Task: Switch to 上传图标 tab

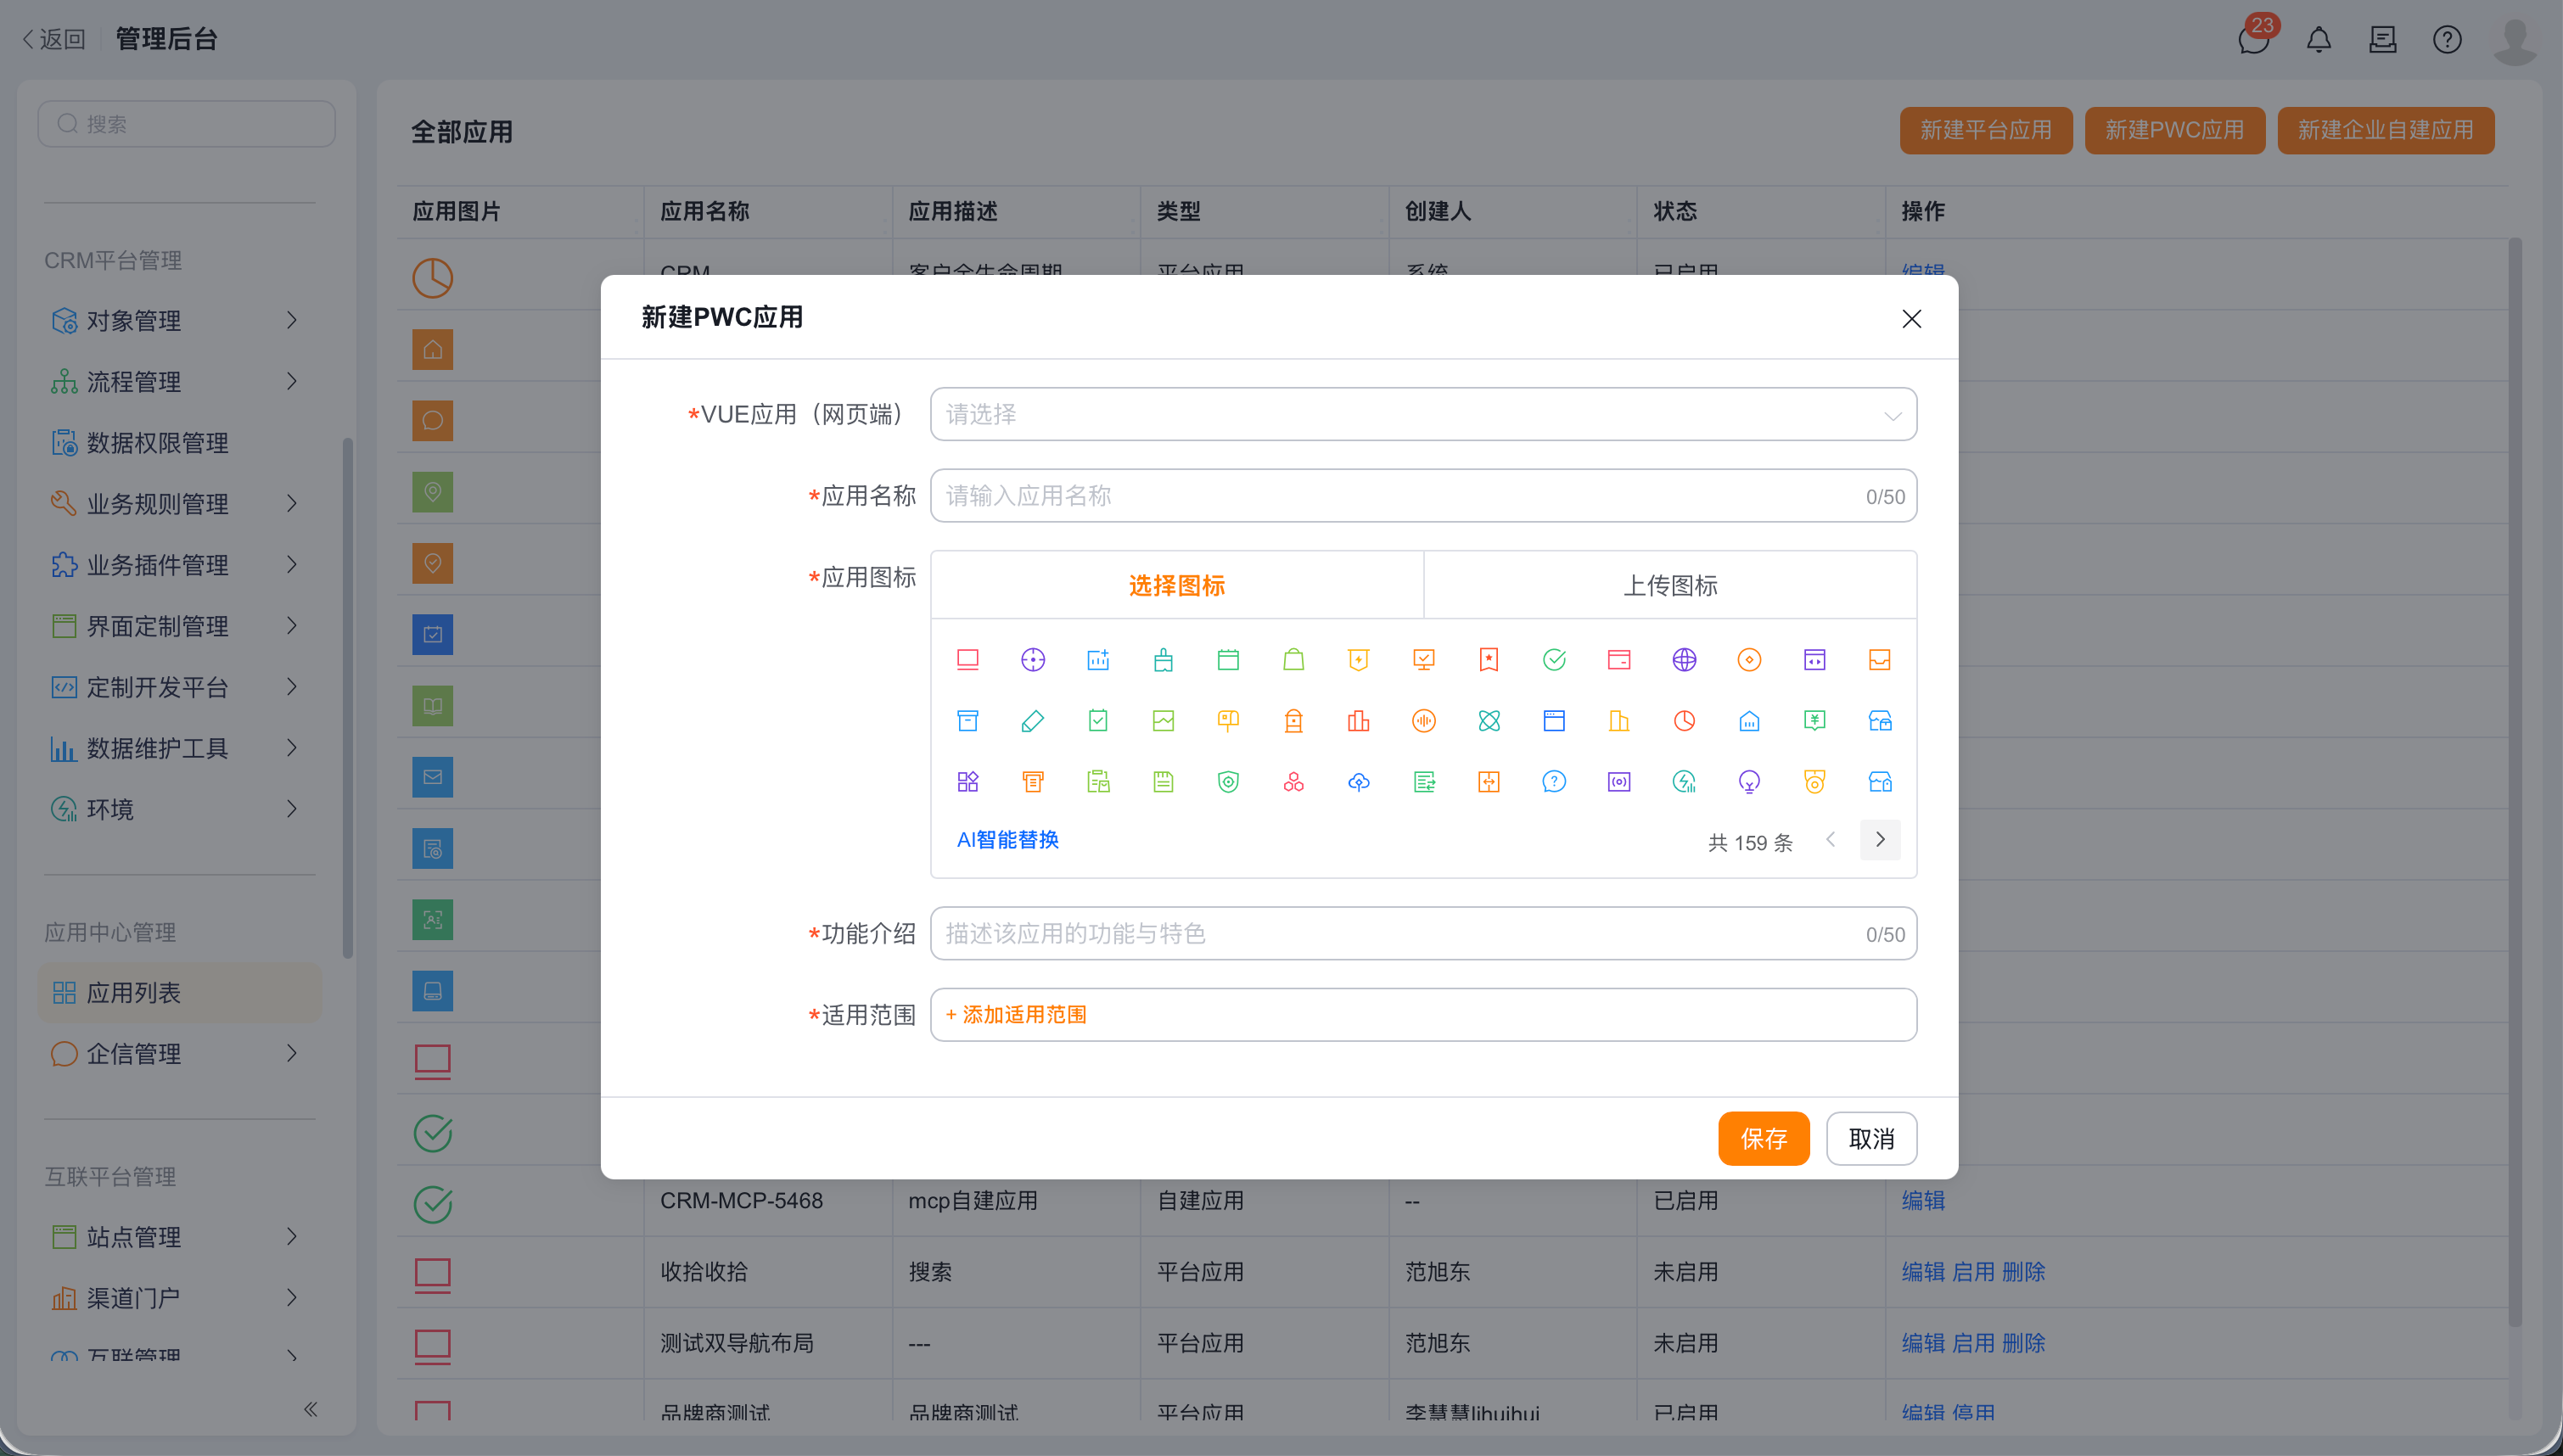Action: click(x=1670, y=586)
